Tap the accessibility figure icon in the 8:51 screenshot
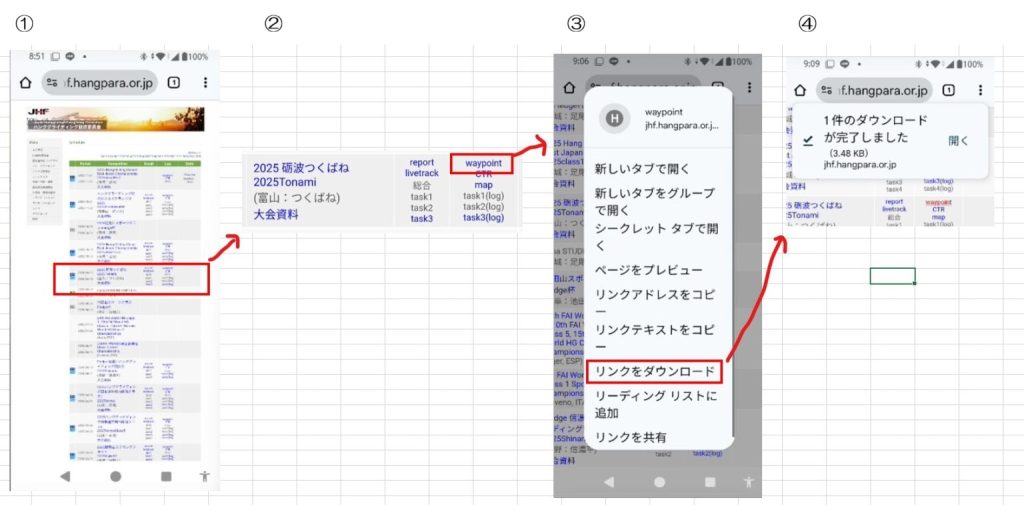 point(205,476)
